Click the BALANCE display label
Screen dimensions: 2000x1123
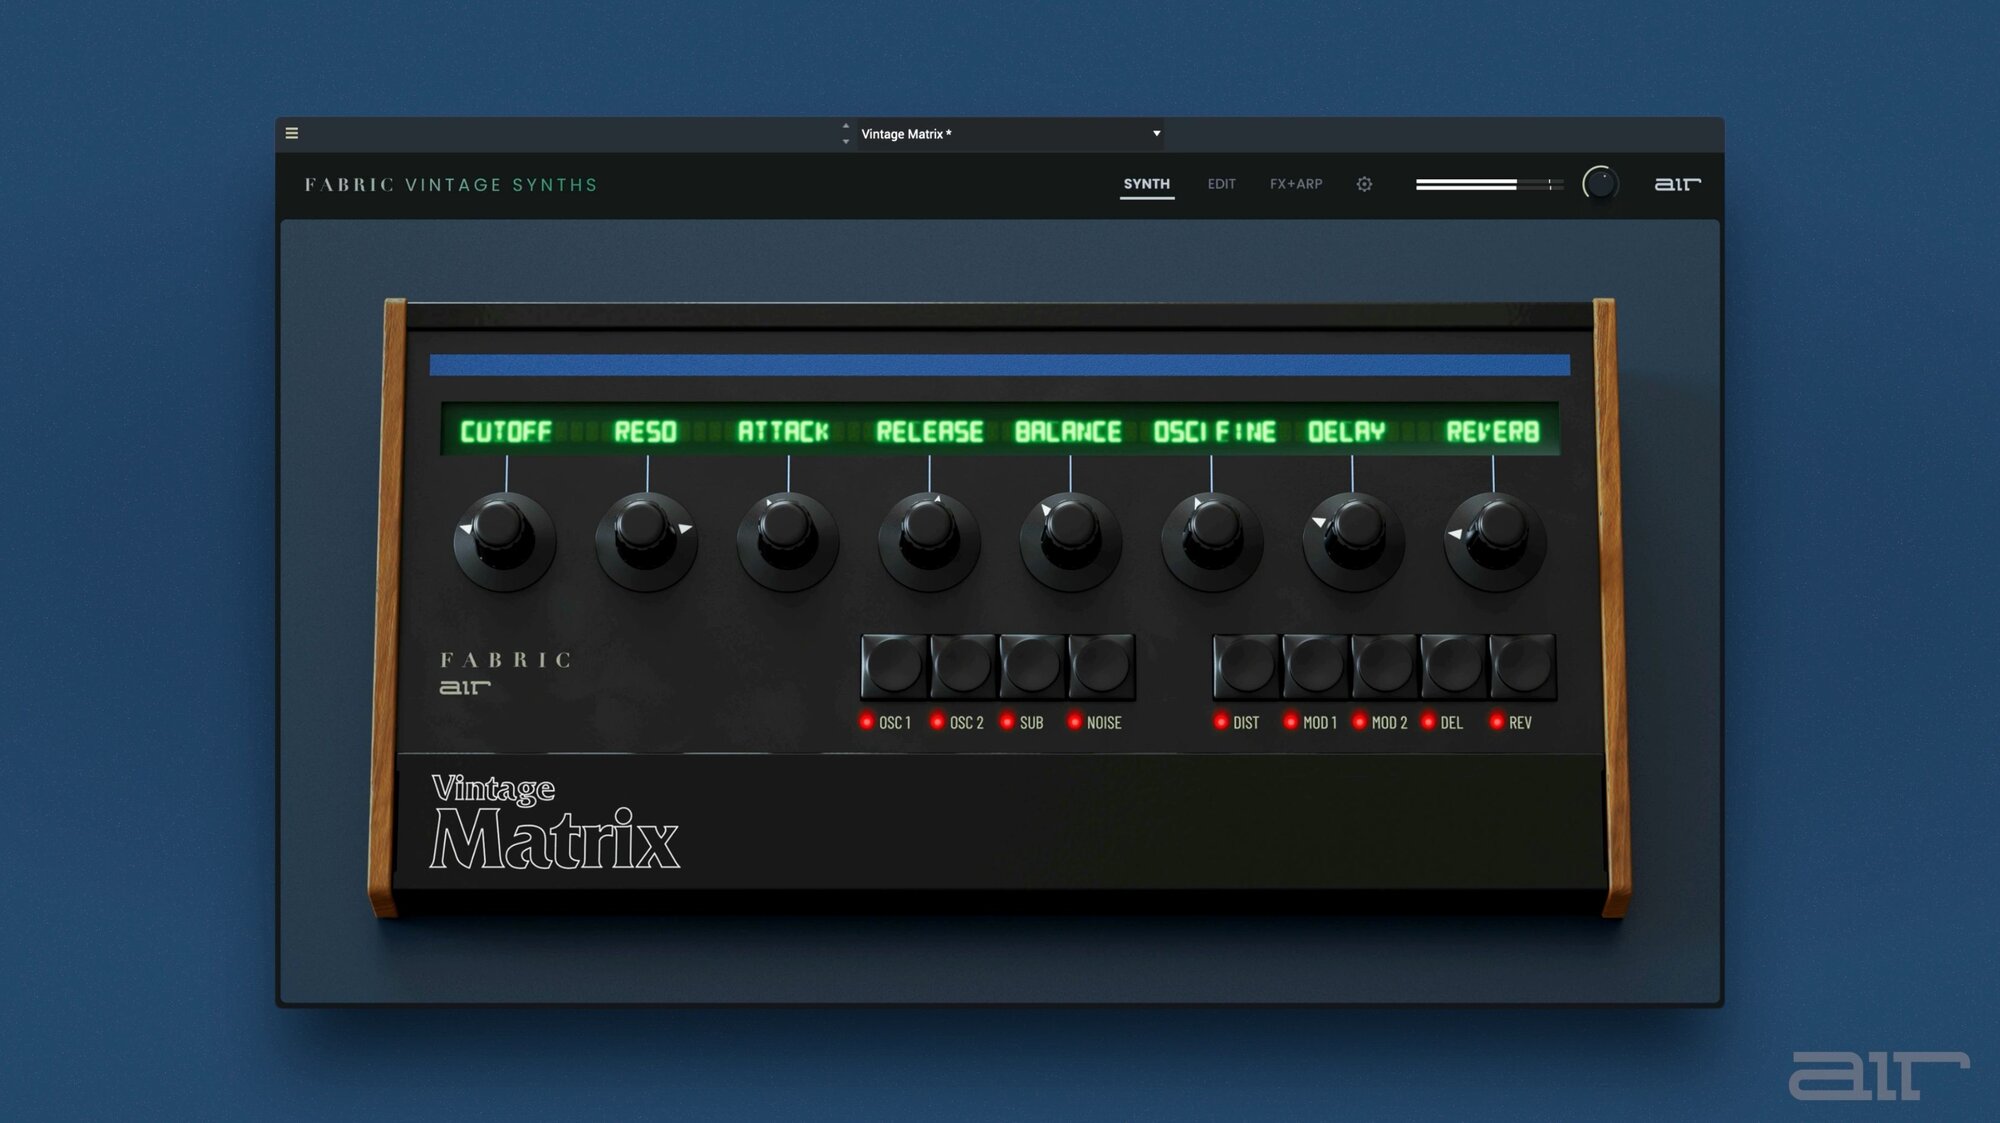(x=1068, y=432)
